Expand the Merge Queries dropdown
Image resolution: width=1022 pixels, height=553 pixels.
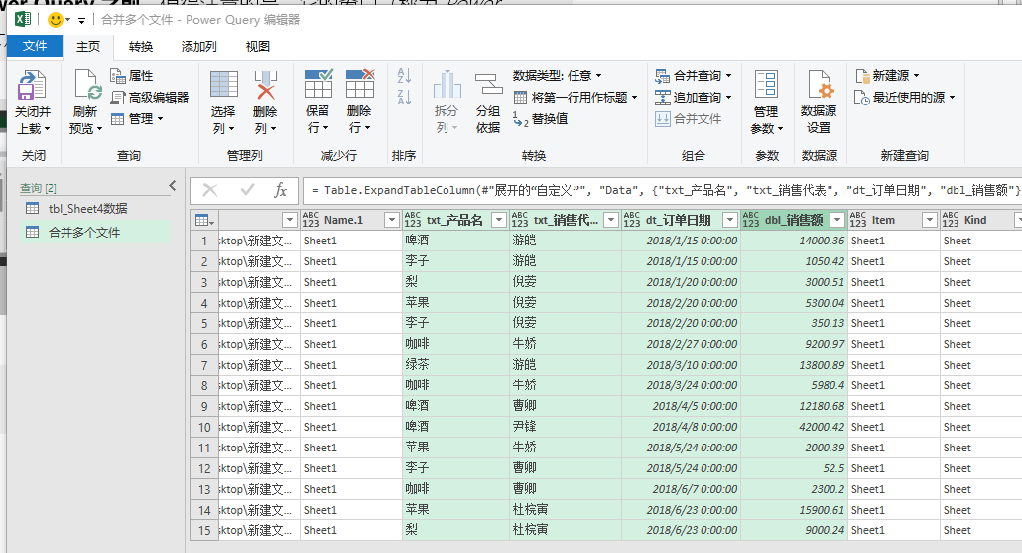[x=694, y=75]
